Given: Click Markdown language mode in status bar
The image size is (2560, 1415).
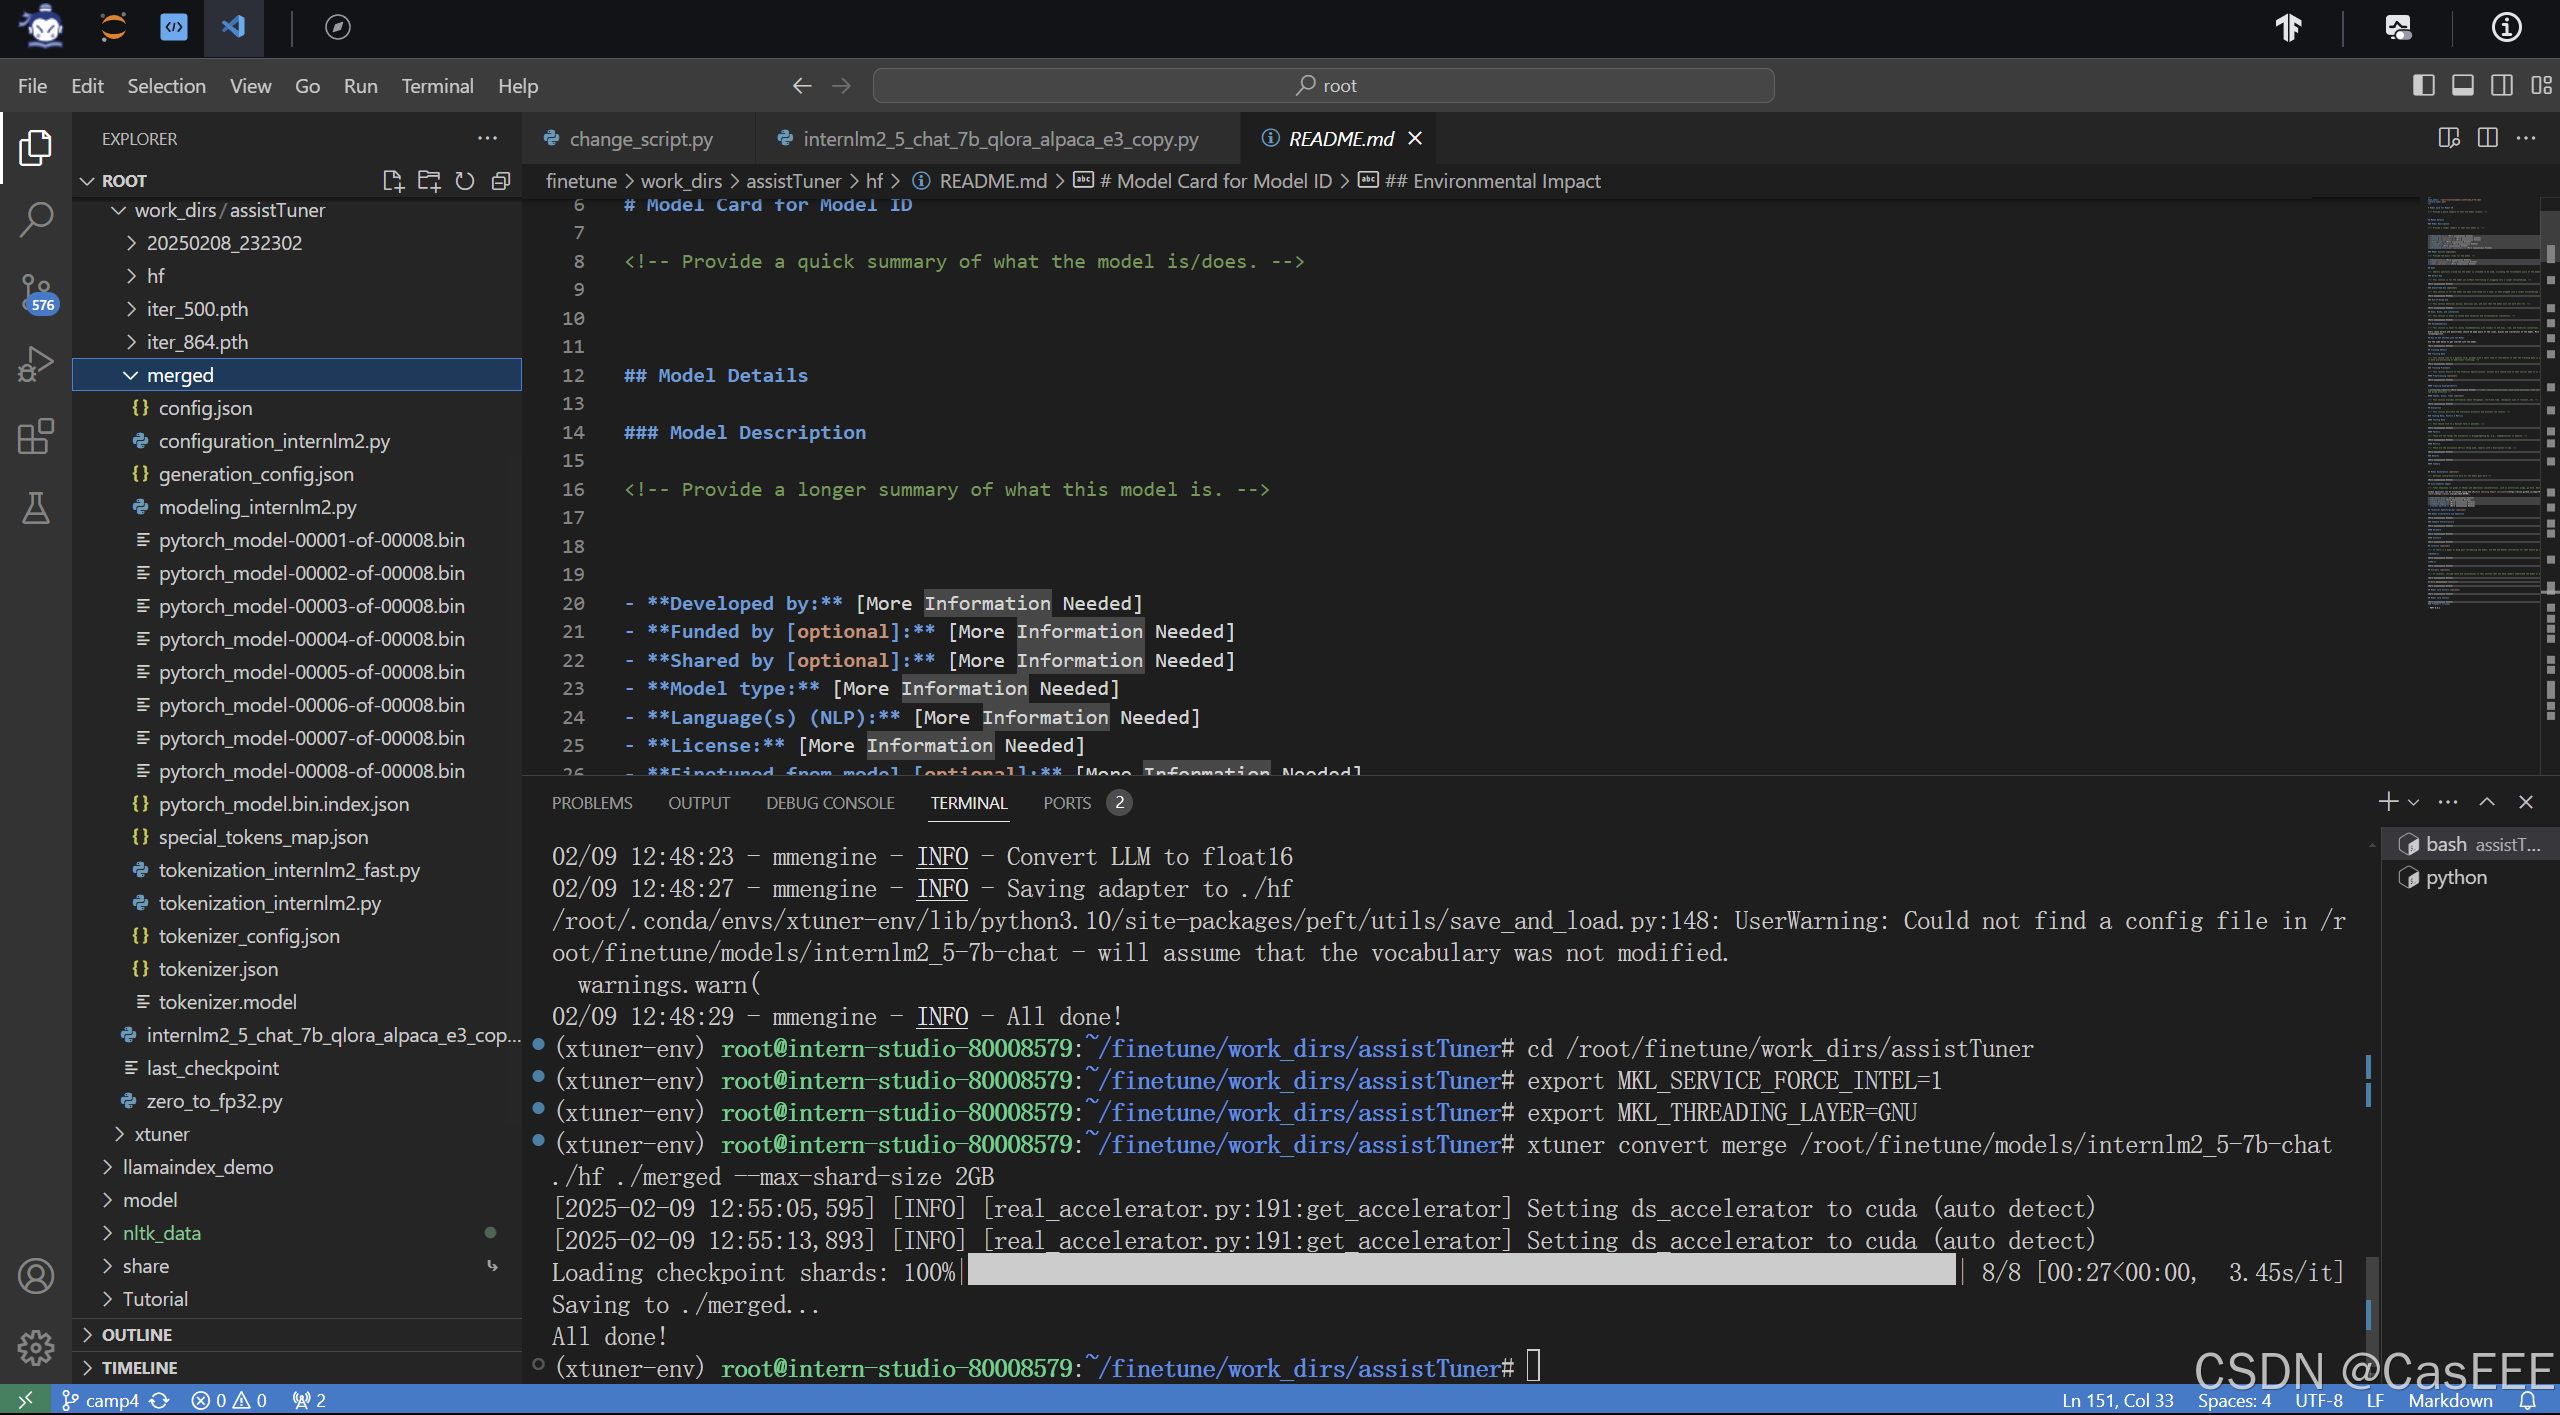Looking at the screenshot, I should (2450, 1400).
